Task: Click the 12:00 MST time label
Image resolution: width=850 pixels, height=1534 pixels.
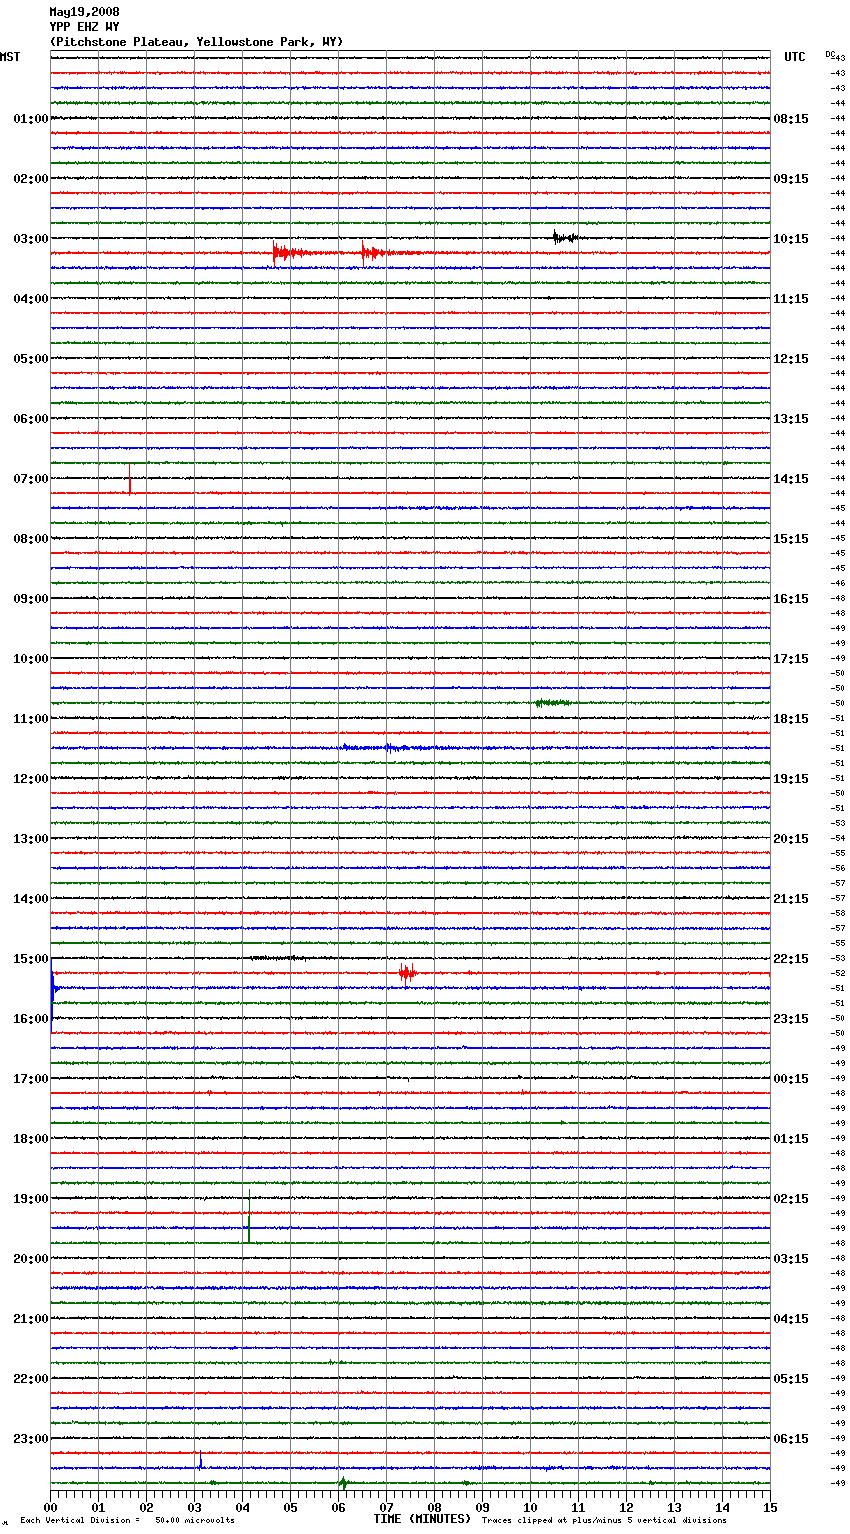Action: (x=31, y=779)
